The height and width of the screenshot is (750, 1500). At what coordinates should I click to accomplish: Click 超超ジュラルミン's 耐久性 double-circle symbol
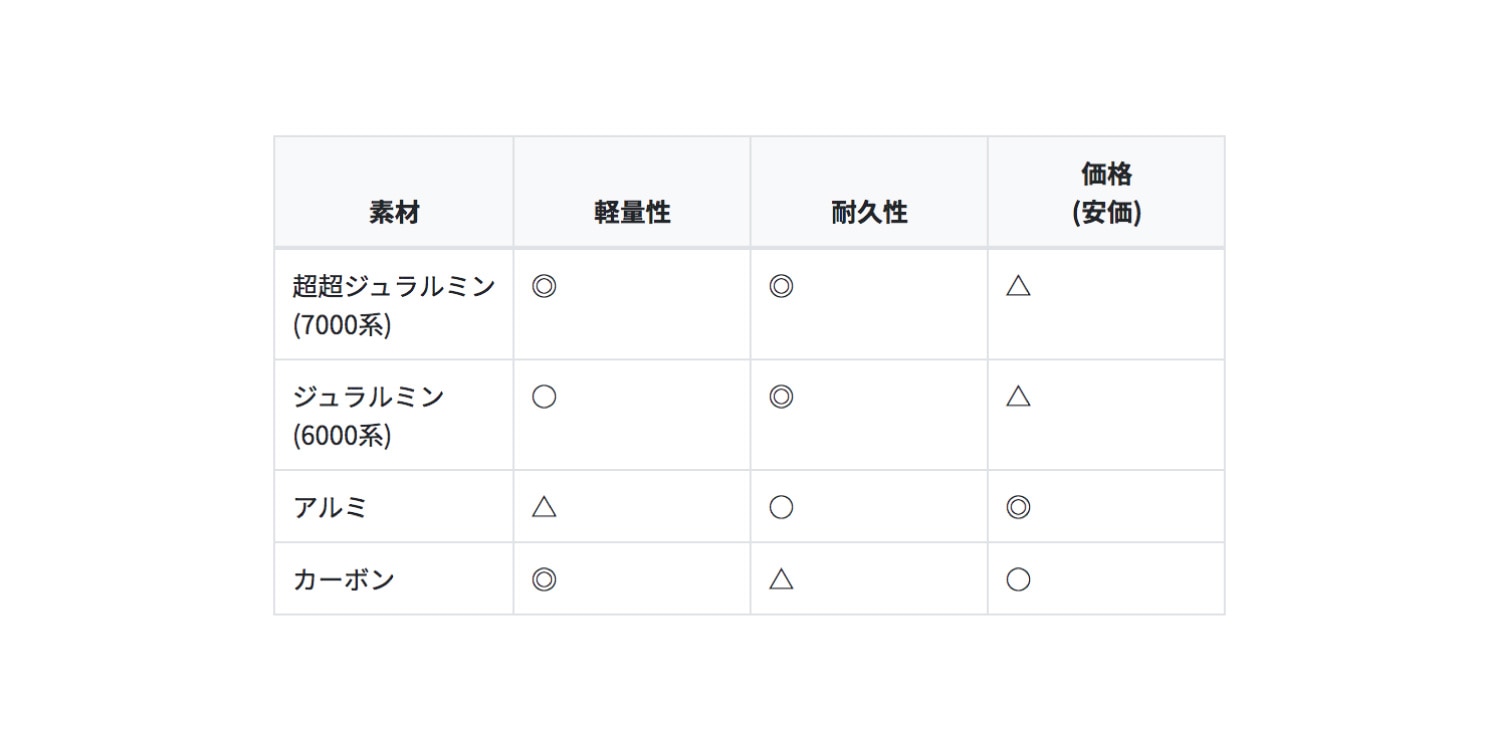pyautogui.click(x=781, y=287)
